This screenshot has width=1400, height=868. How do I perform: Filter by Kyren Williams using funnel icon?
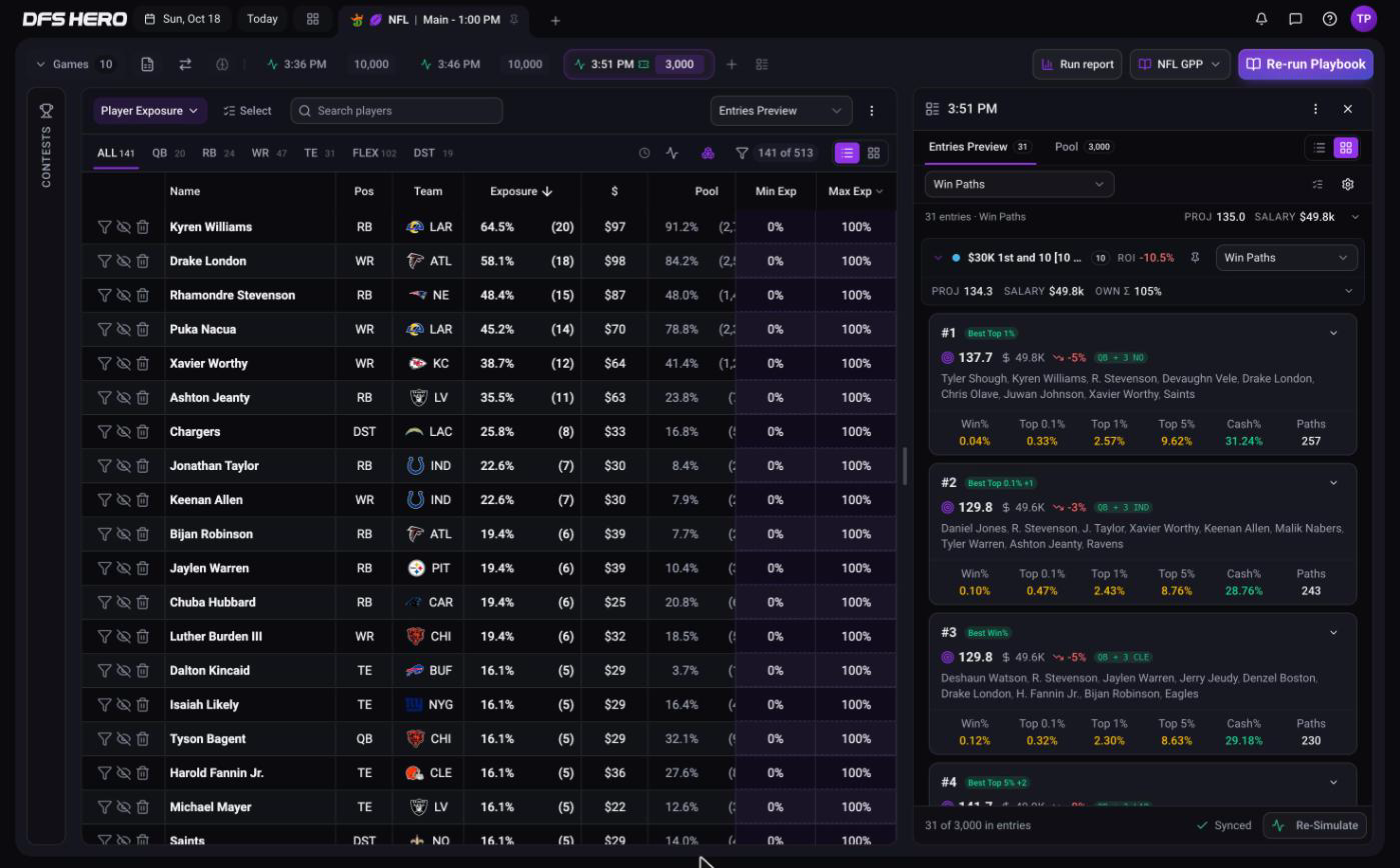pyautogui.click(x=104, y=227)
